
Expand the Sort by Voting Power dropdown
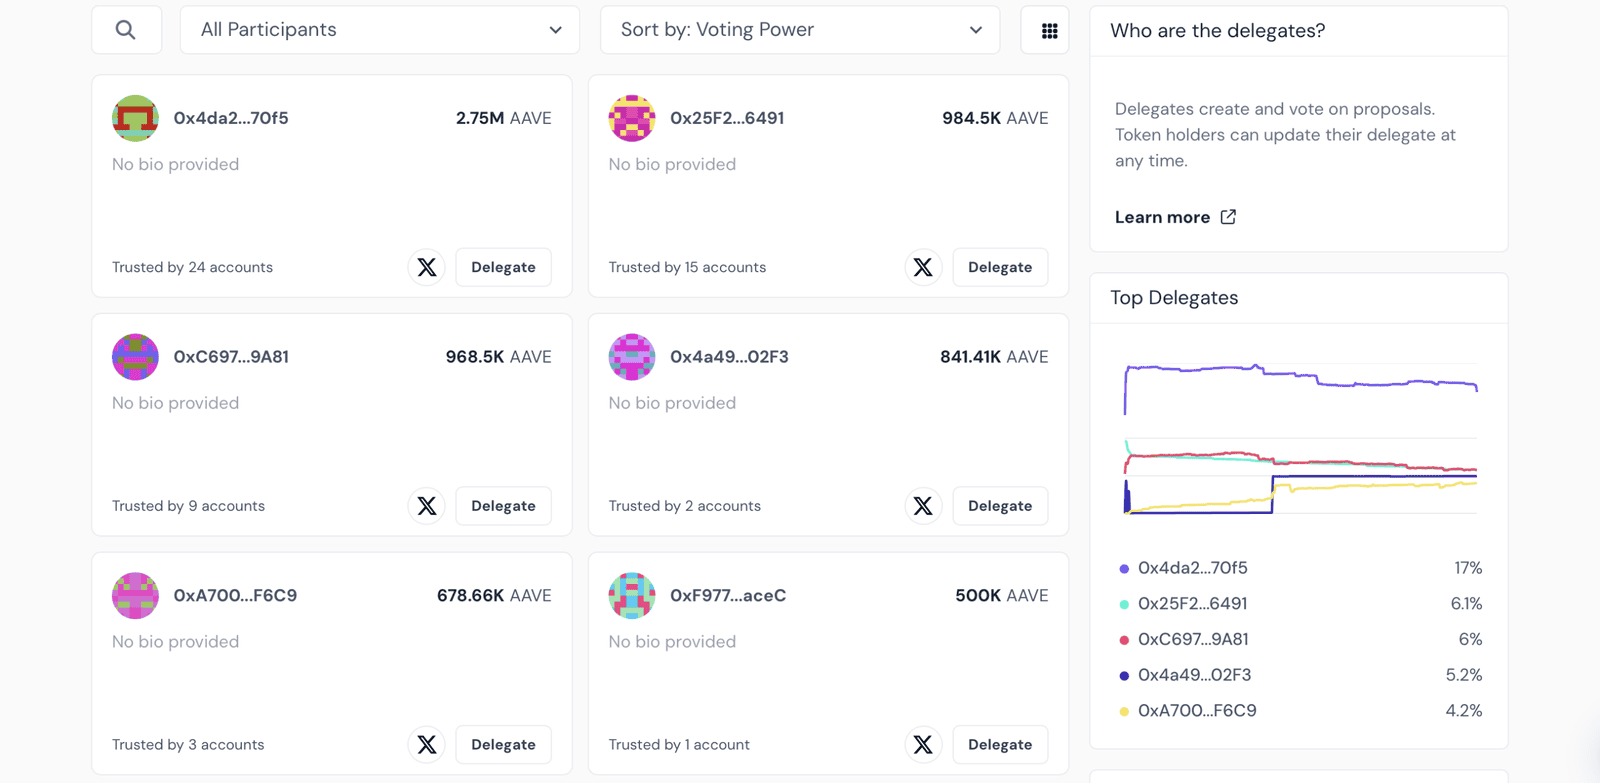click(x=800, y=30)
